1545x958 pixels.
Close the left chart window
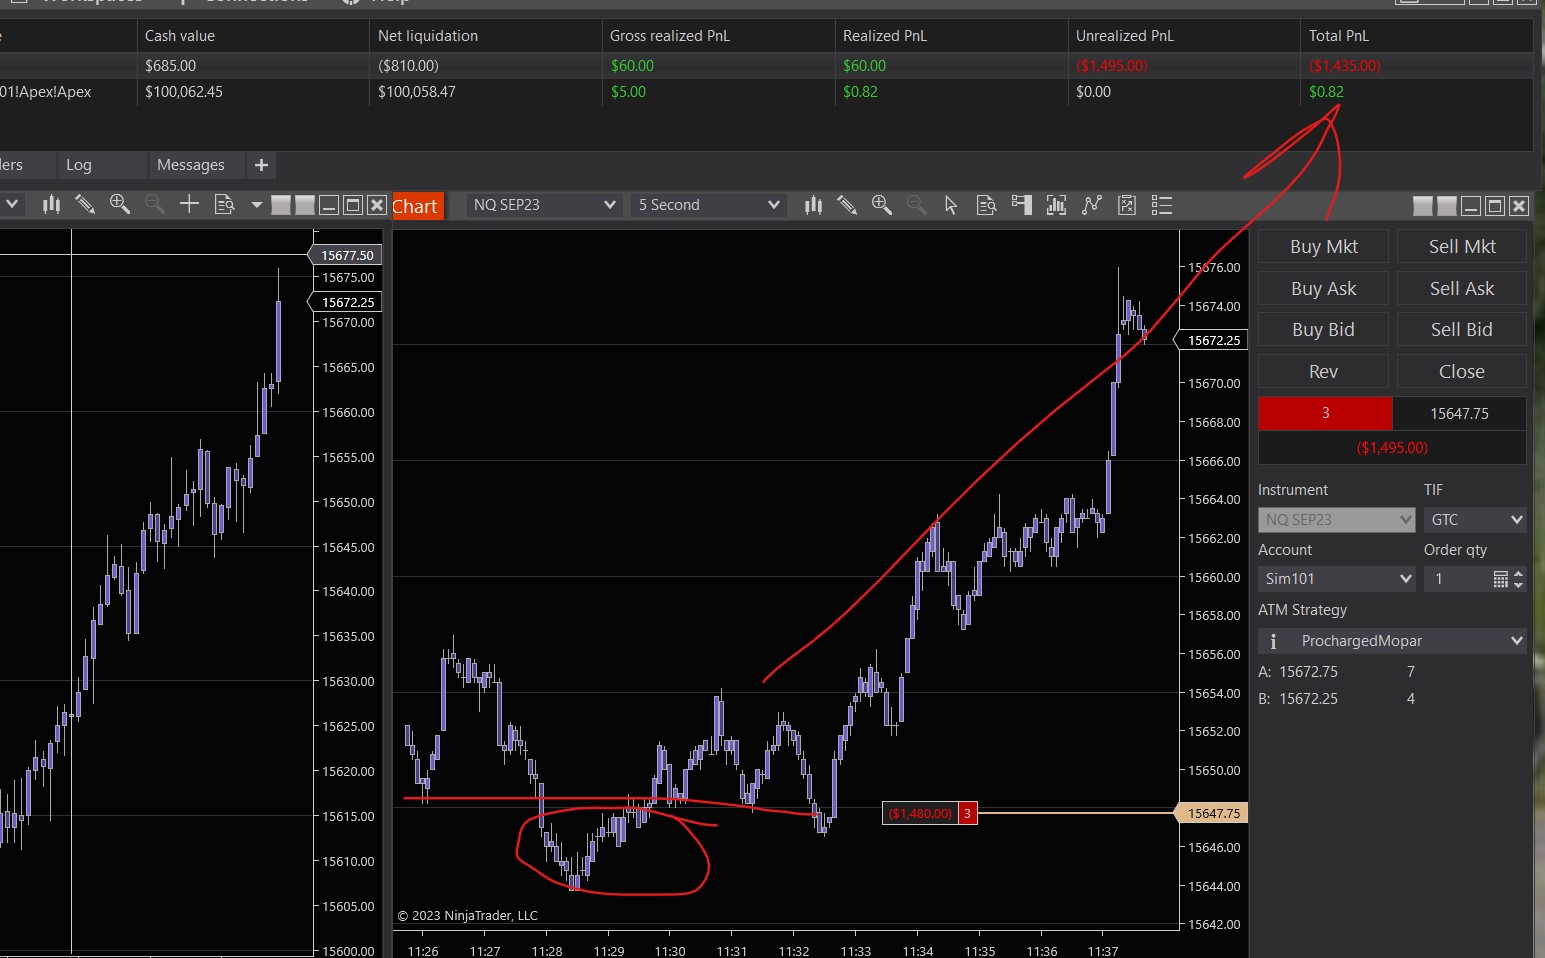pos(377,205)
